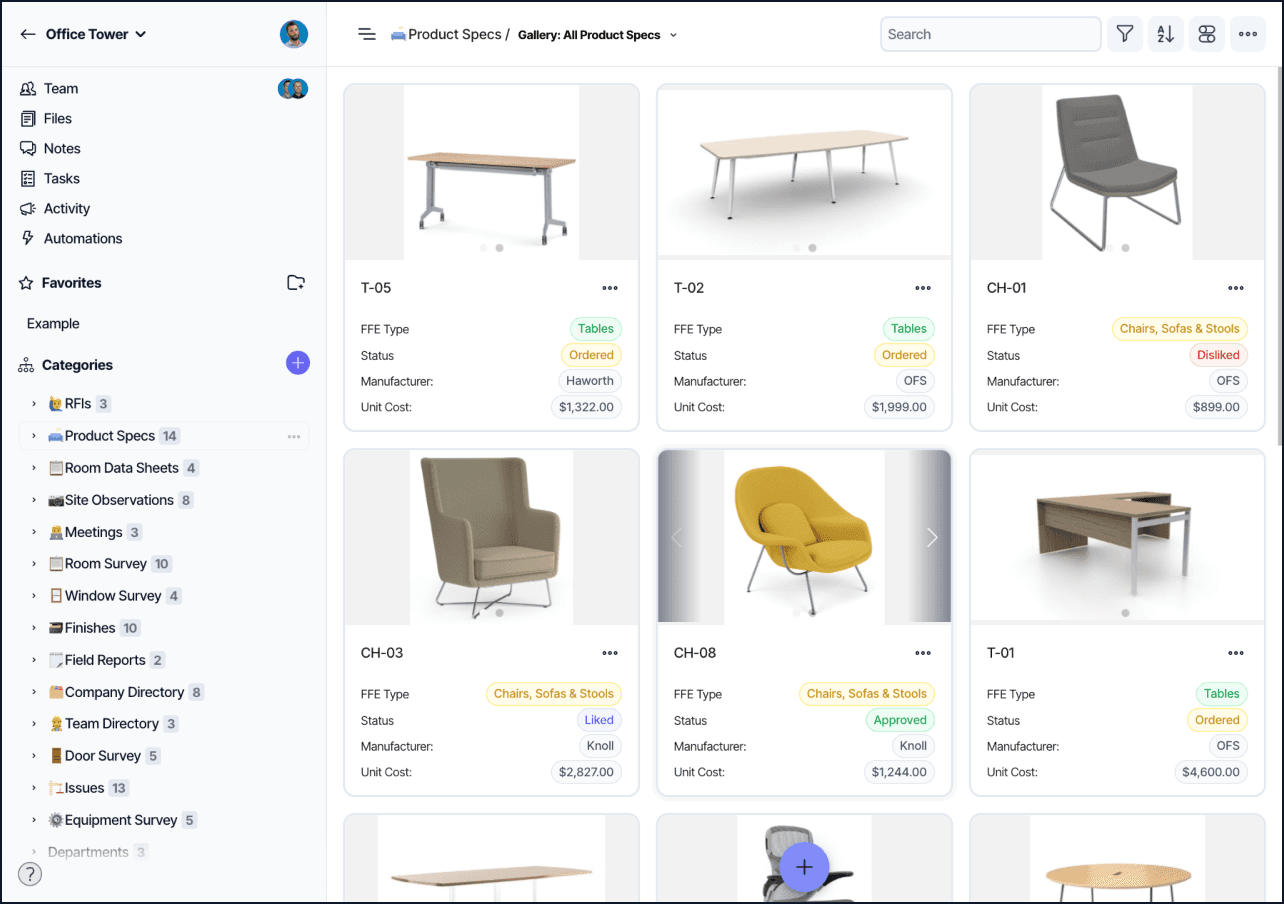The width and height of the screenshot is (1284, 904).
Task: Select the Equipment Survey category
Action: coord(121,820)
